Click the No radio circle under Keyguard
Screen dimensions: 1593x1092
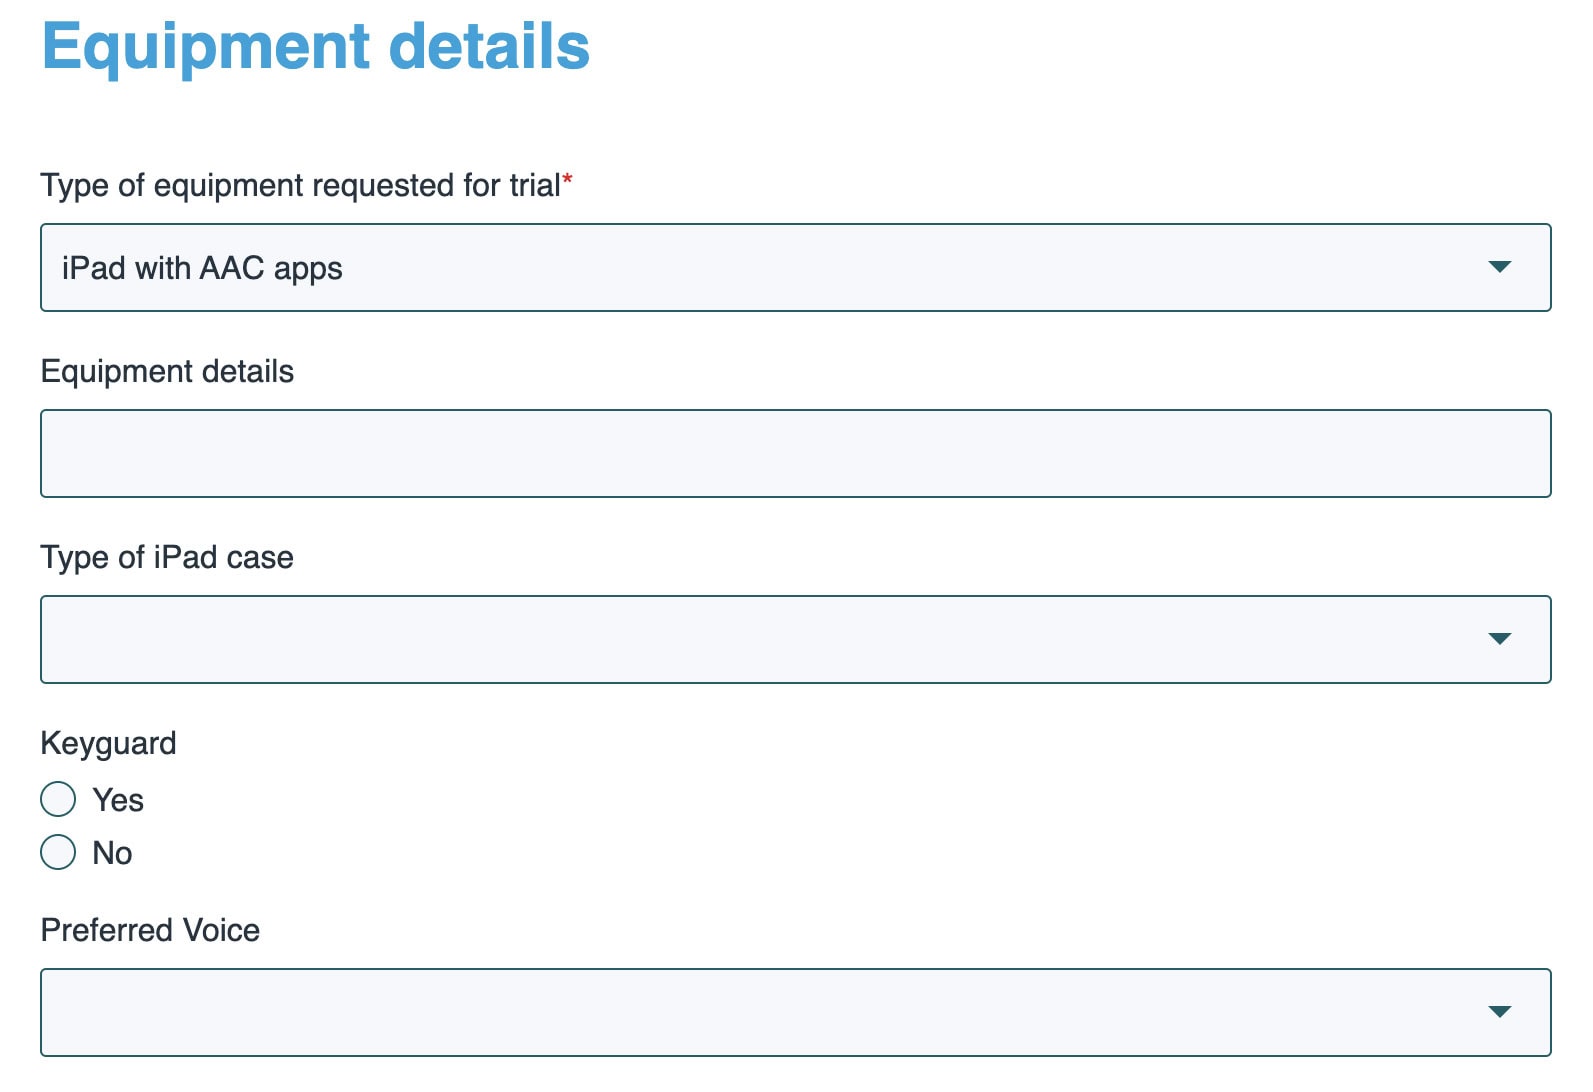pos(58,852)
